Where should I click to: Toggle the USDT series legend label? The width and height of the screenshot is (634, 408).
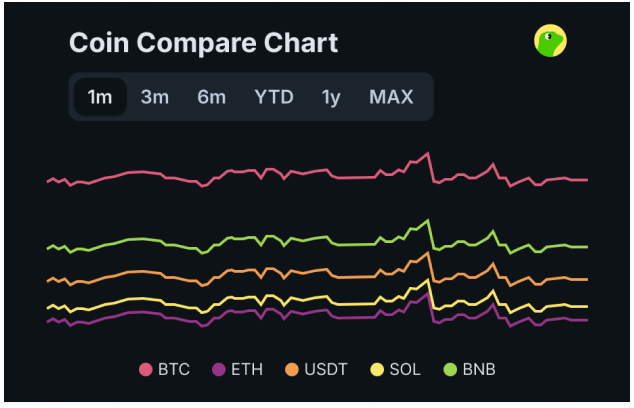(x=326, y=370)
